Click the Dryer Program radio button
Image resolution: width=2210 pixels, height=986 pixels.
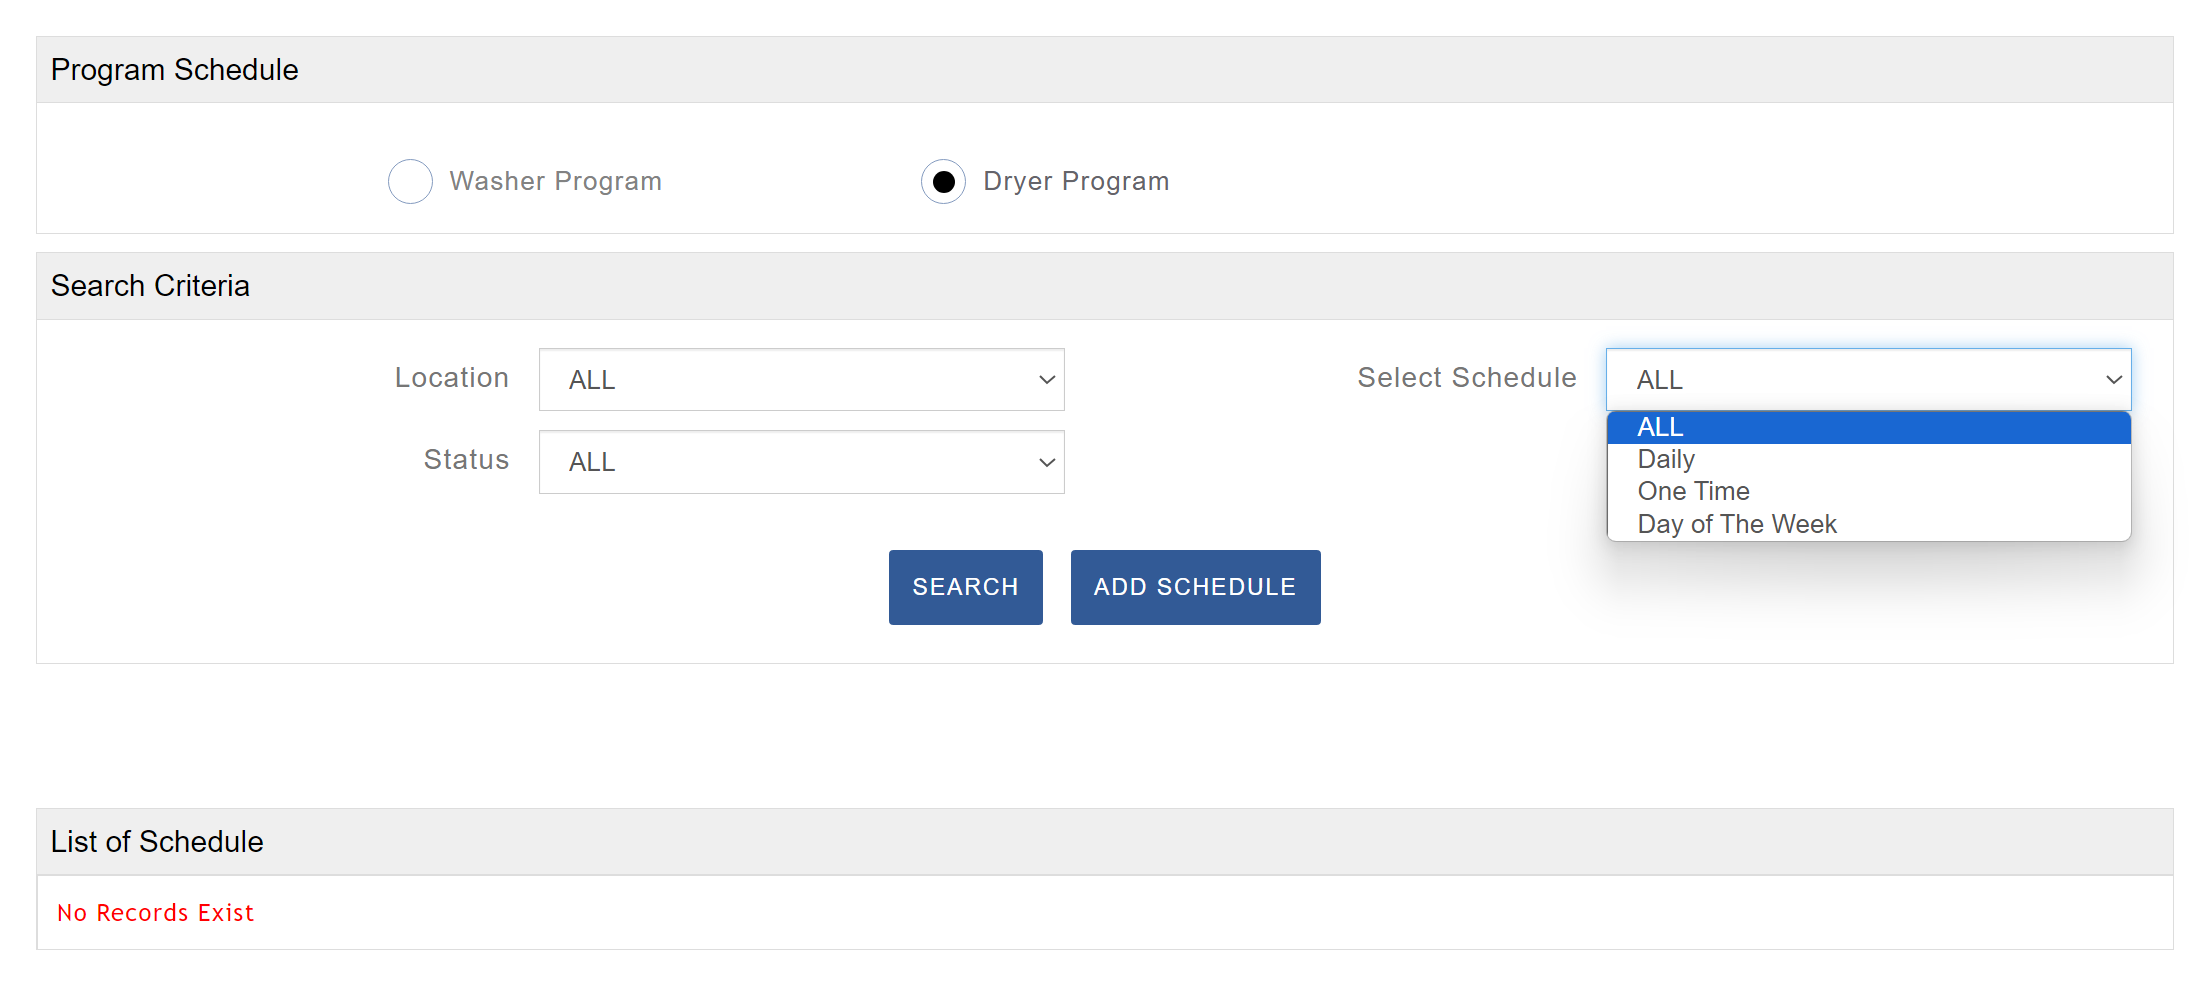[x=943, y=182]
